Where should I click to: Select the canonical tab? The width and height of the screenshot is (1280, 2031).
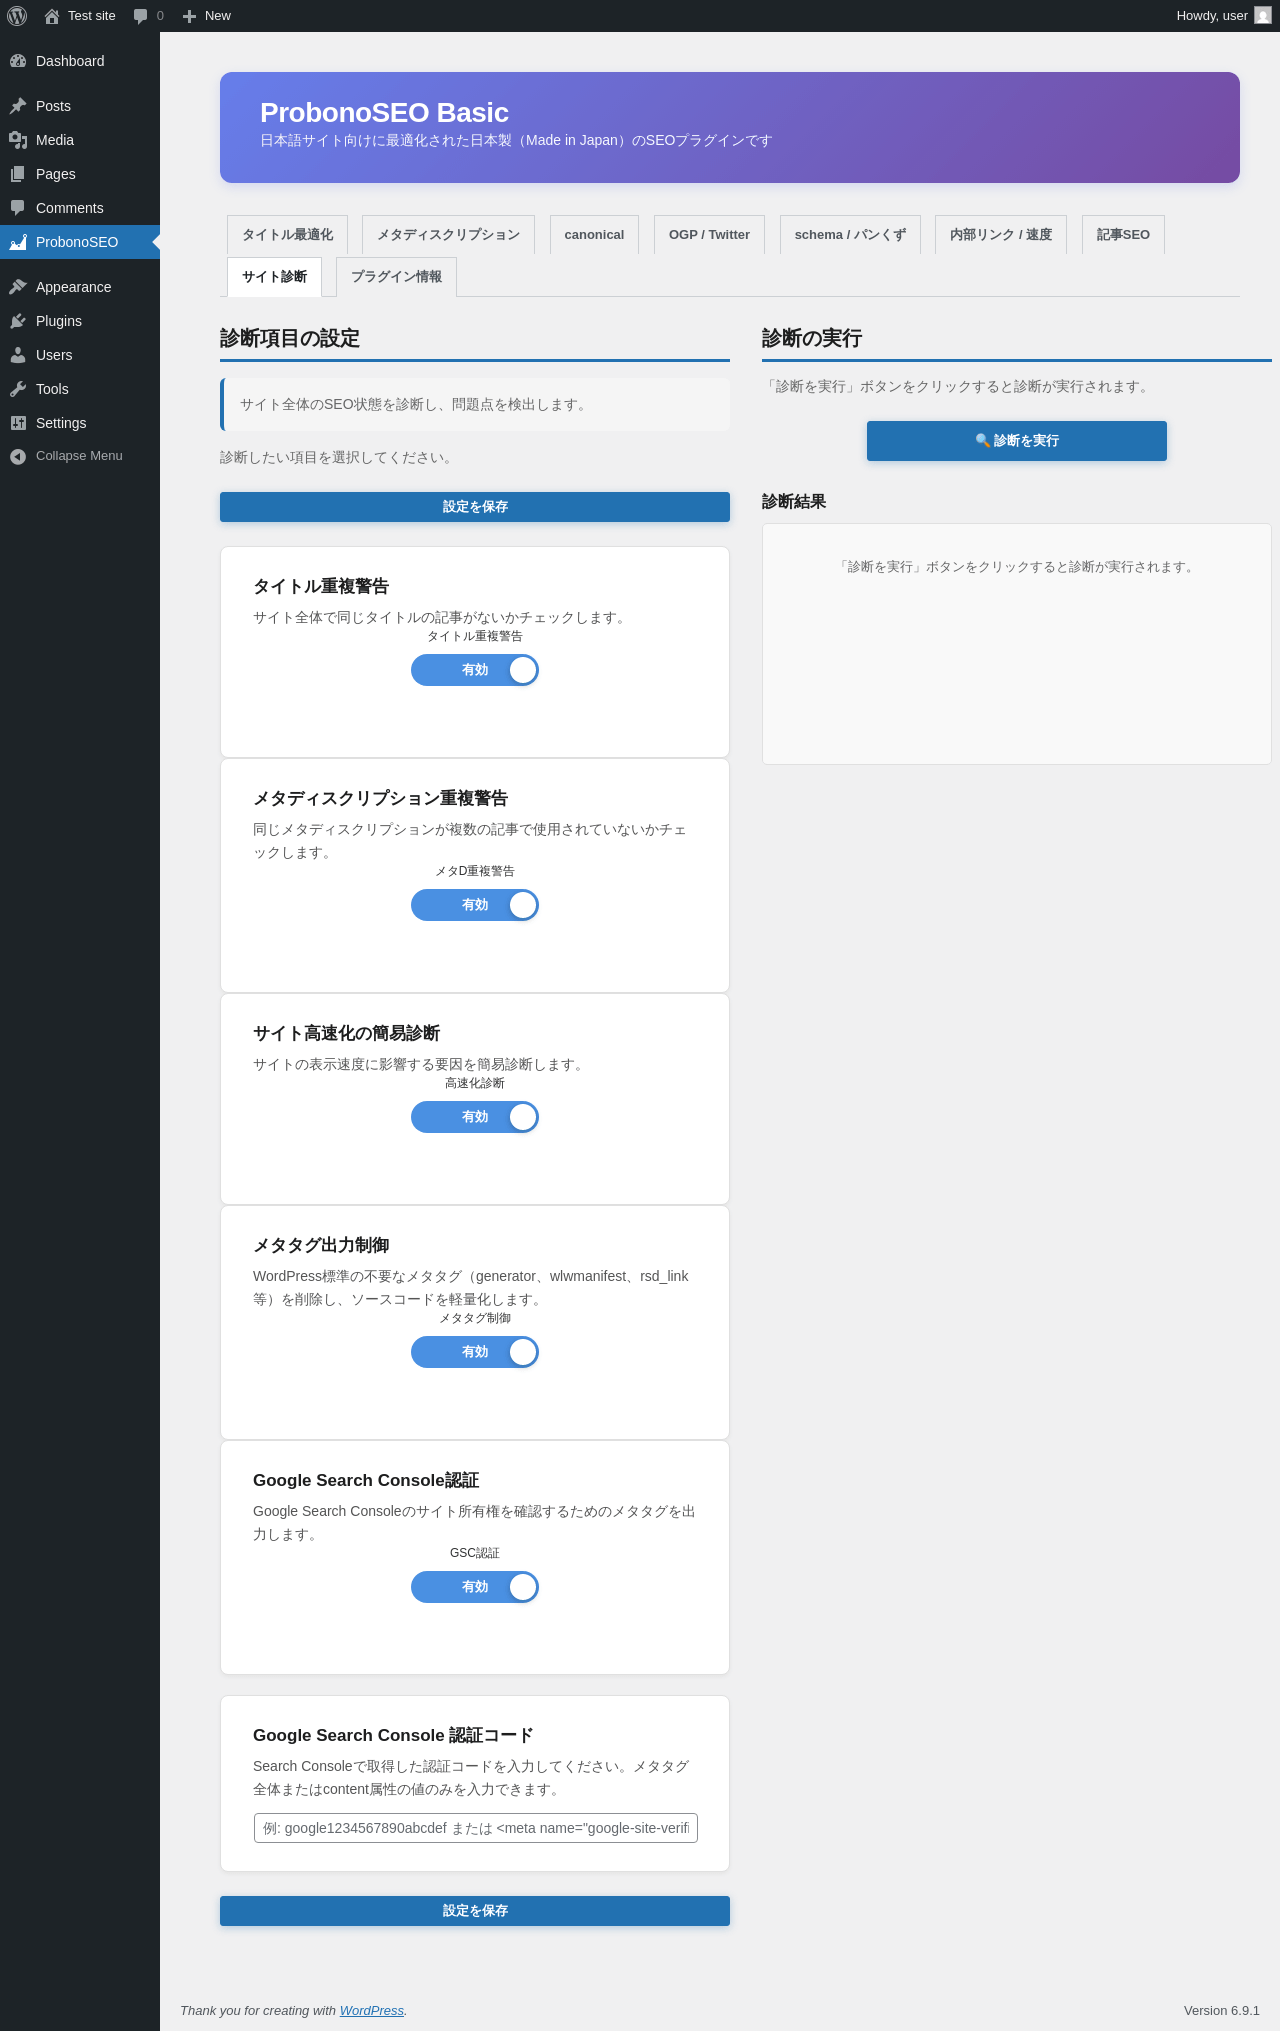594,235
